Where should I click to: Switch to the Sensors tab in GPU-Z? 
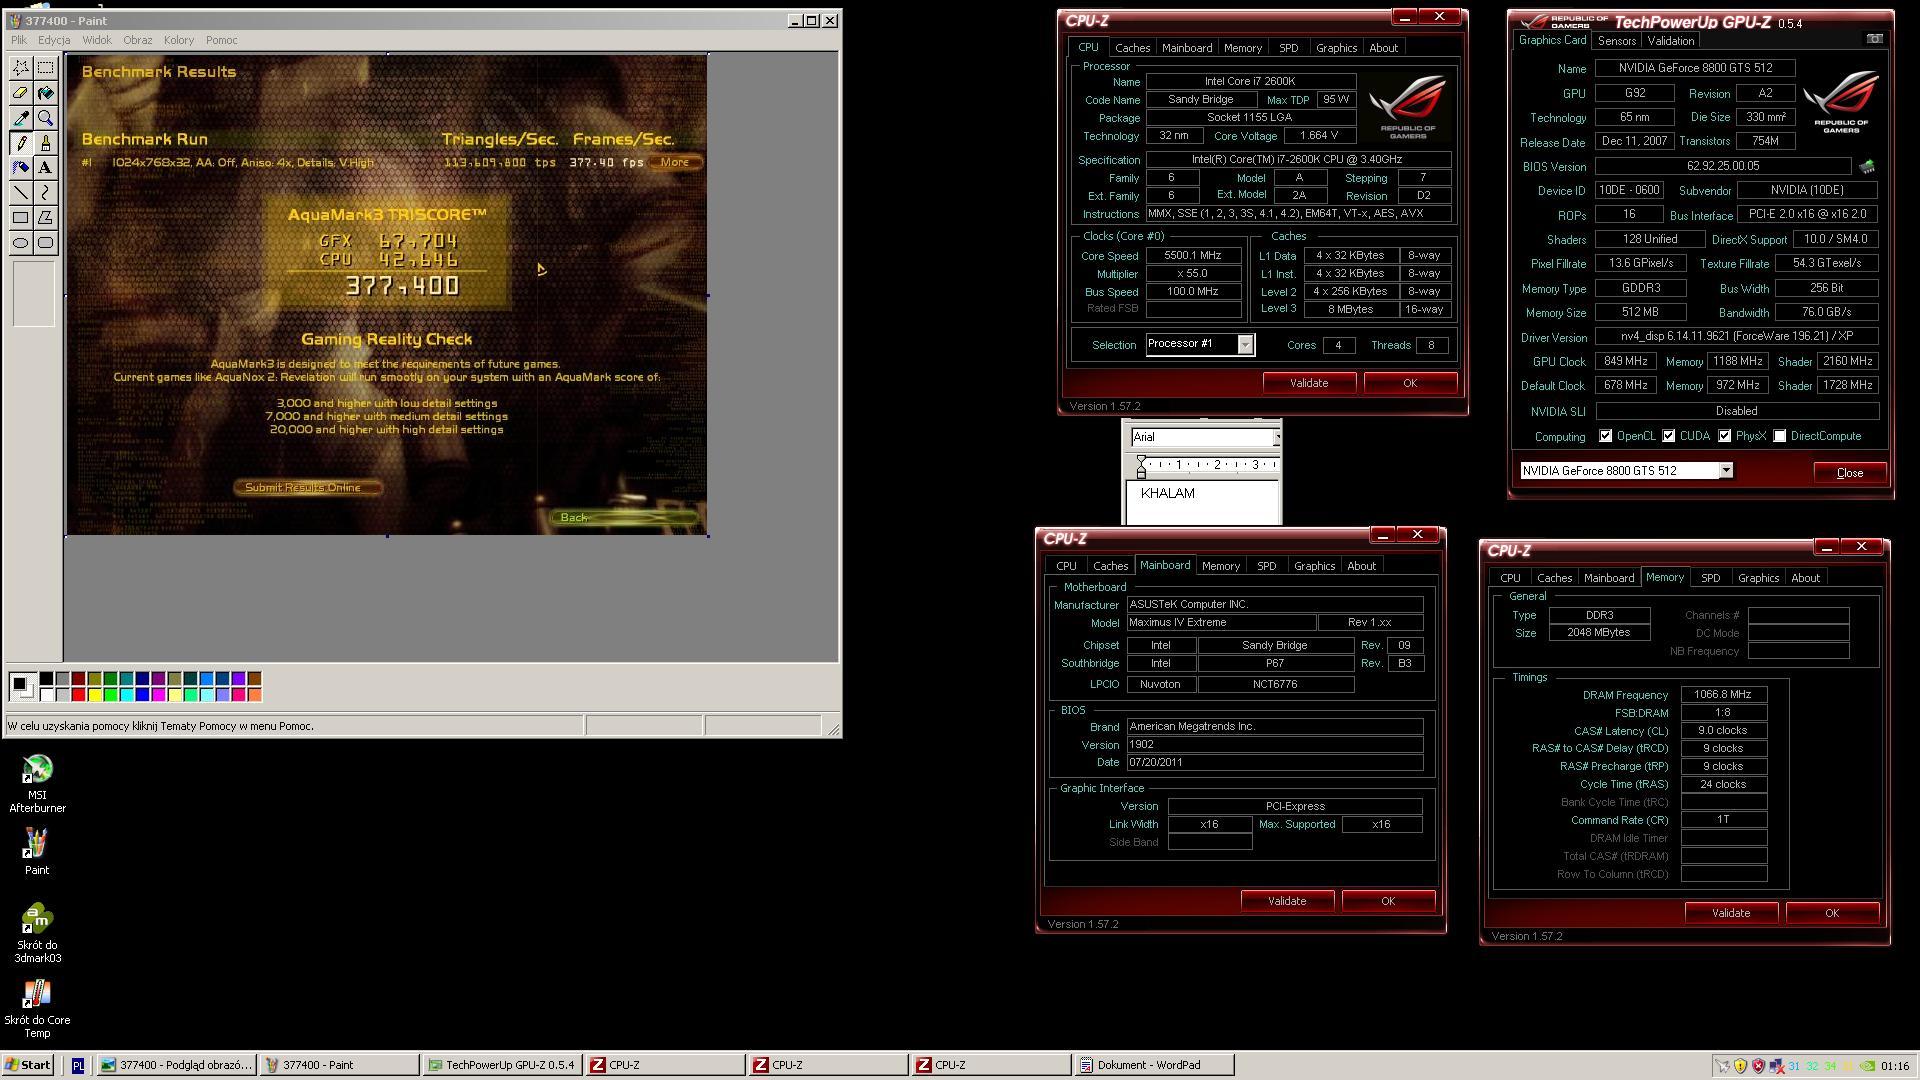click(x=1616, y=41)
